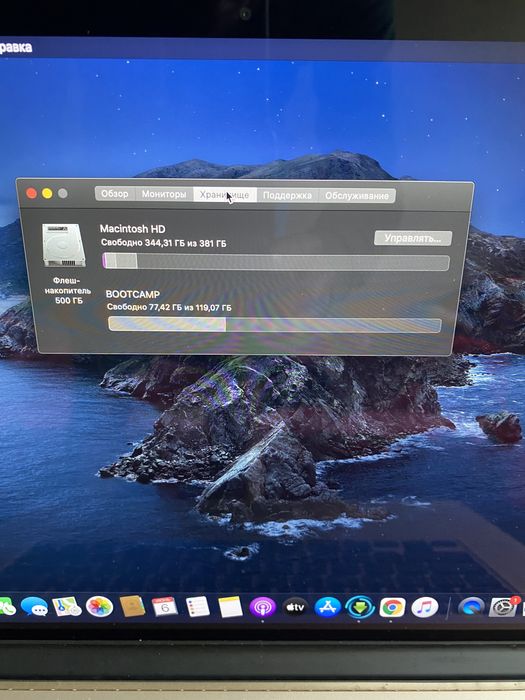Switch to the Мониторы tab
The height and width of the screenshot is (700, 525).
164,194
